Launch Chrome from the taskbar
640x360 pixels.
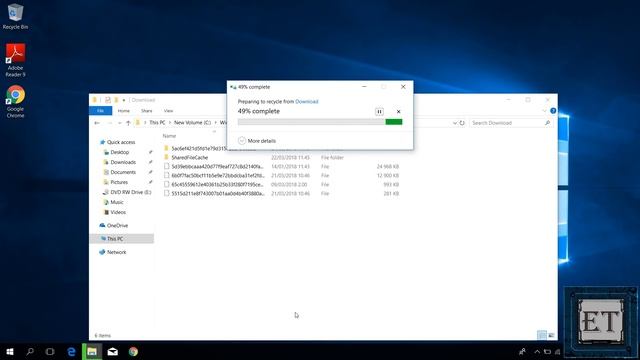[x=133, y=351]
